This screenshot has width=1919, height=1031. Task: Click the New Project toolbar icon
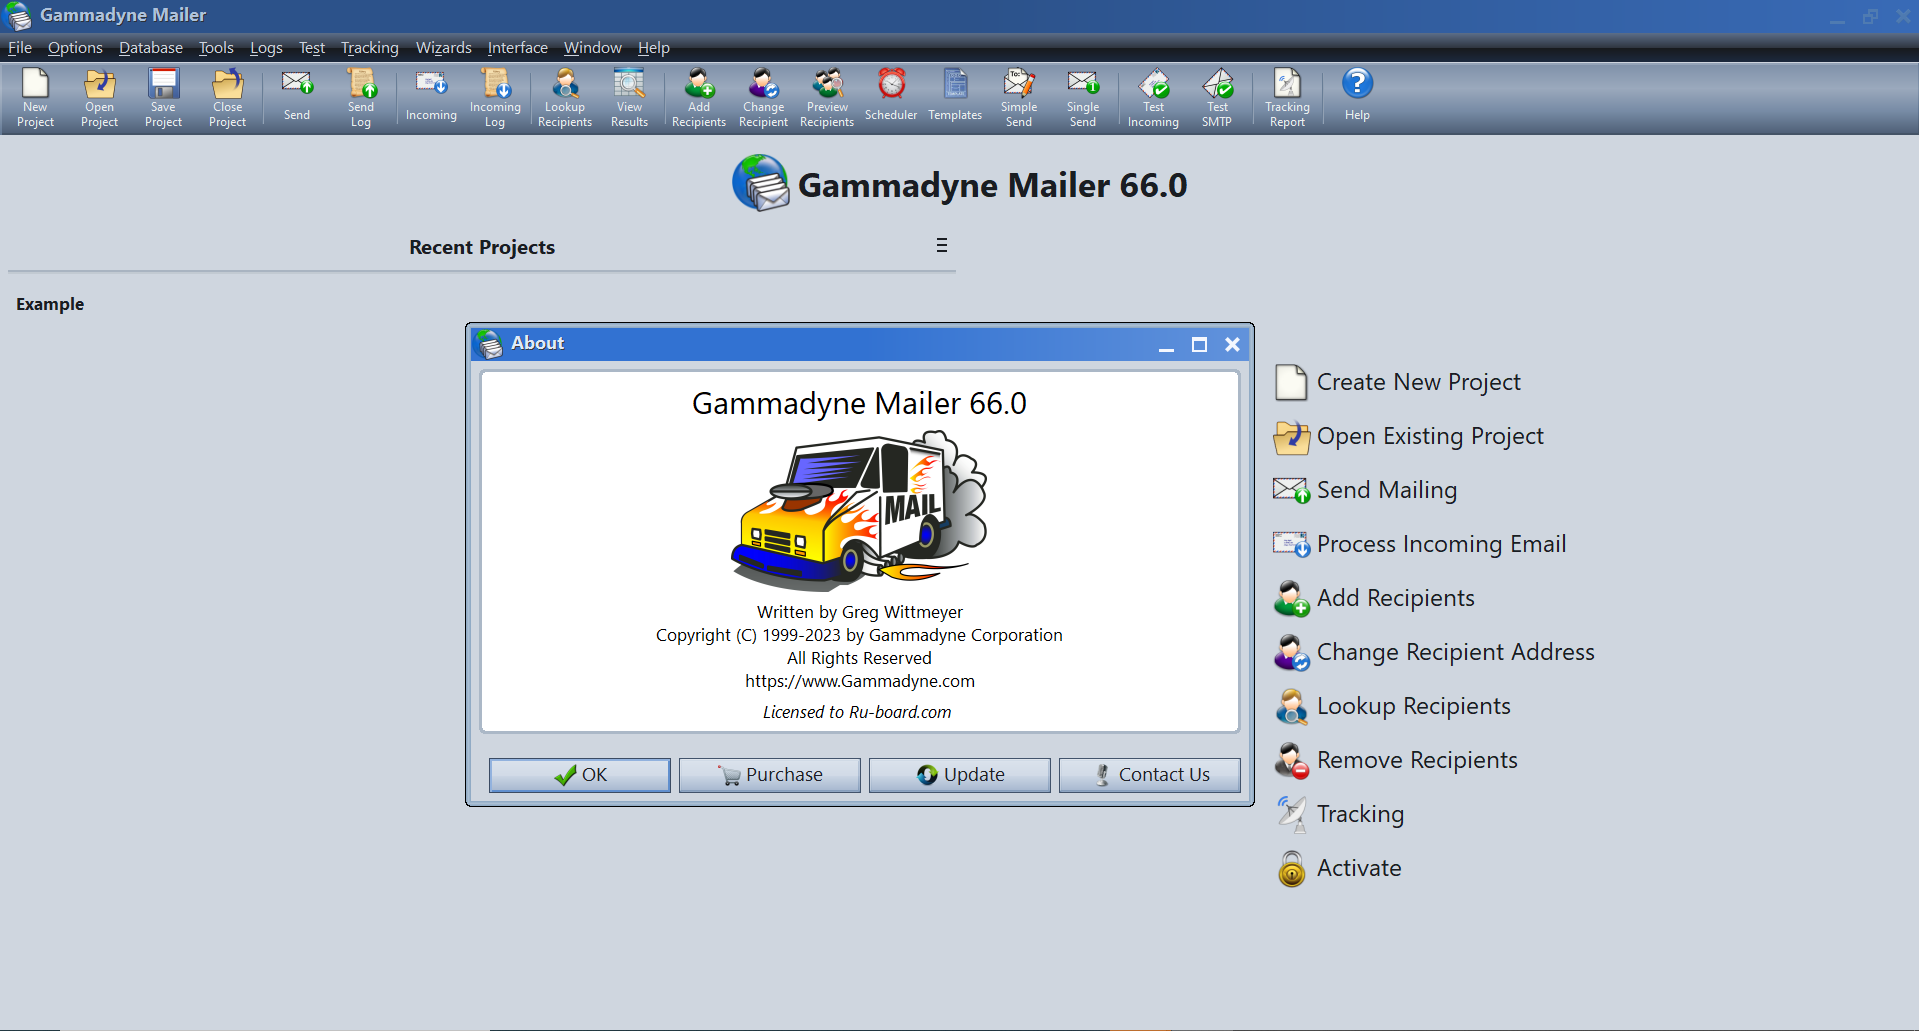(x=35, y=97)
